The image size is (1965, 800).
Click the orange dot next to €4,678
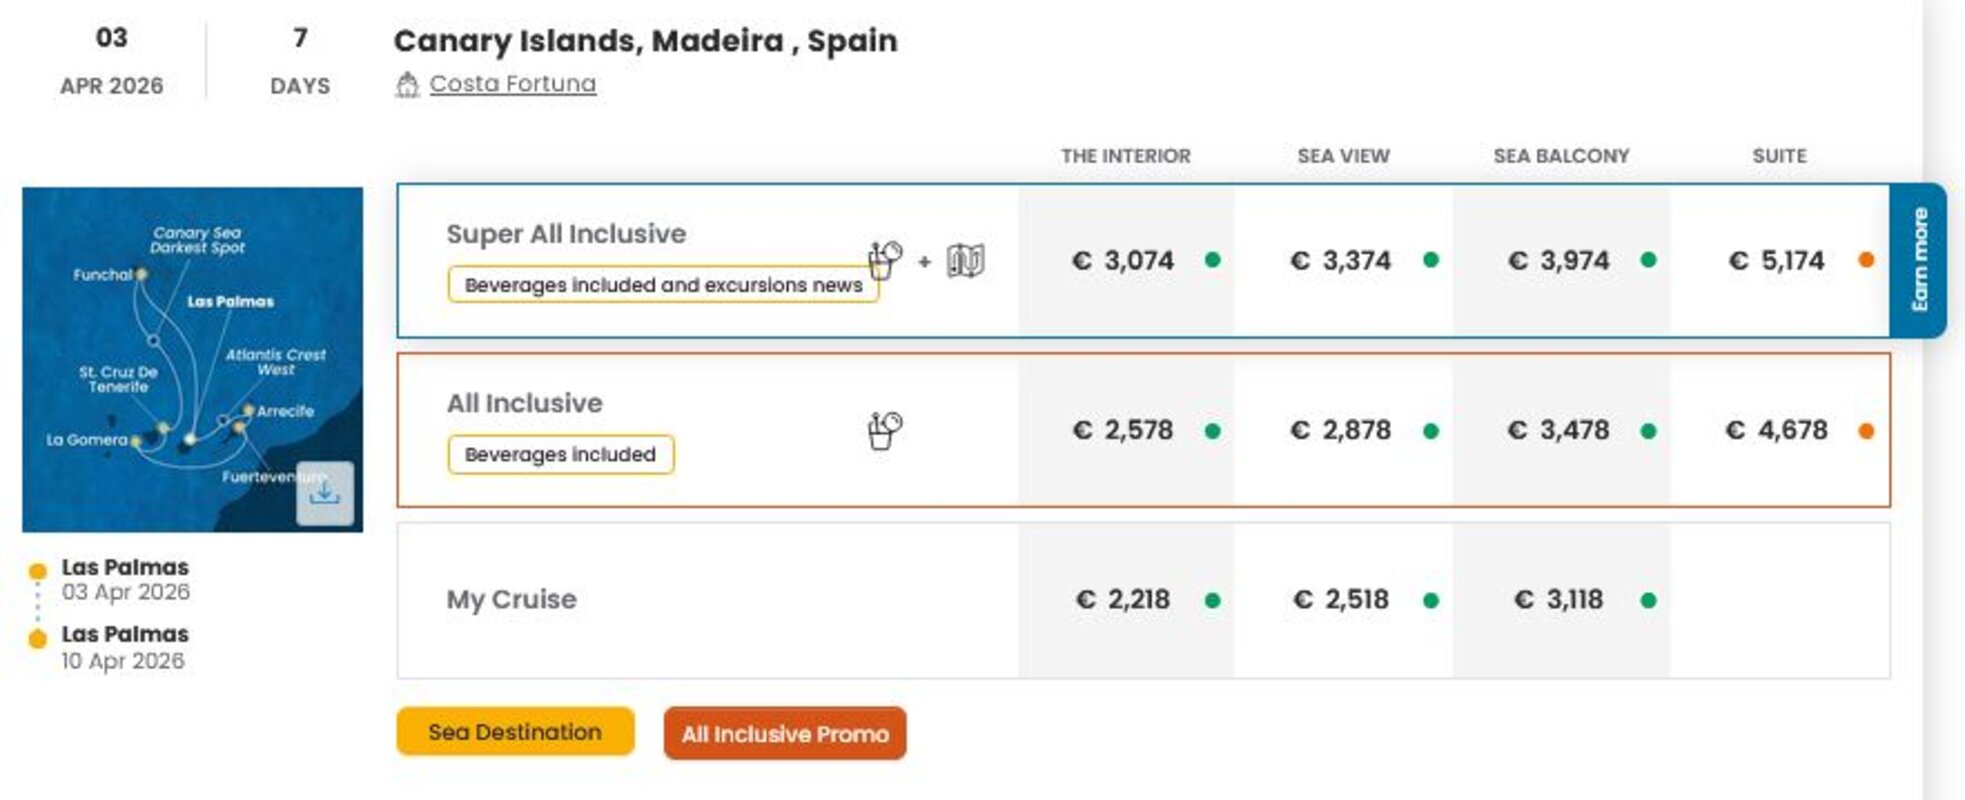(1865, 431)
